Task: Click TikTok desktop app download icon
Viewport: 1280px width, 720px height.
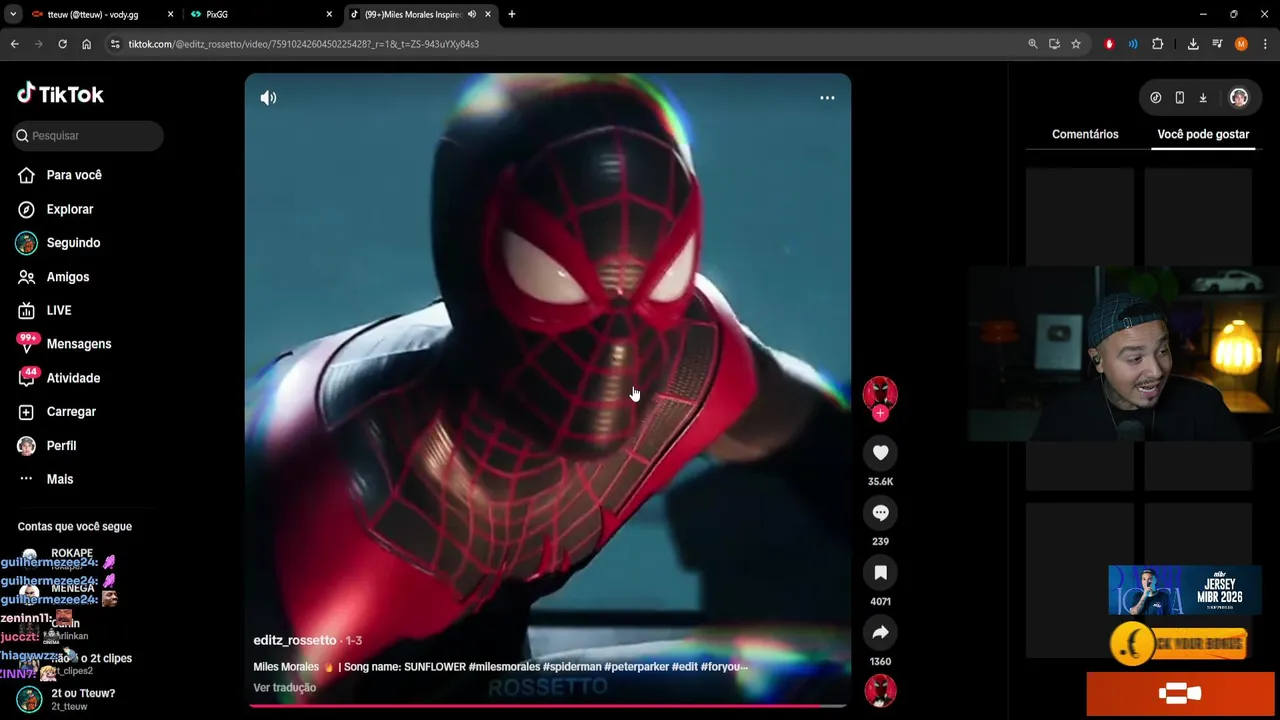Action: point(1203,98)
